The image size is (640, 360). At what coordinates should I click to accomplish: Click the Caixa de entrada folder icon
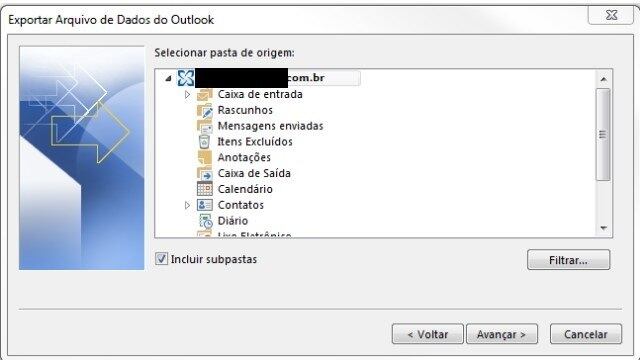204,94
